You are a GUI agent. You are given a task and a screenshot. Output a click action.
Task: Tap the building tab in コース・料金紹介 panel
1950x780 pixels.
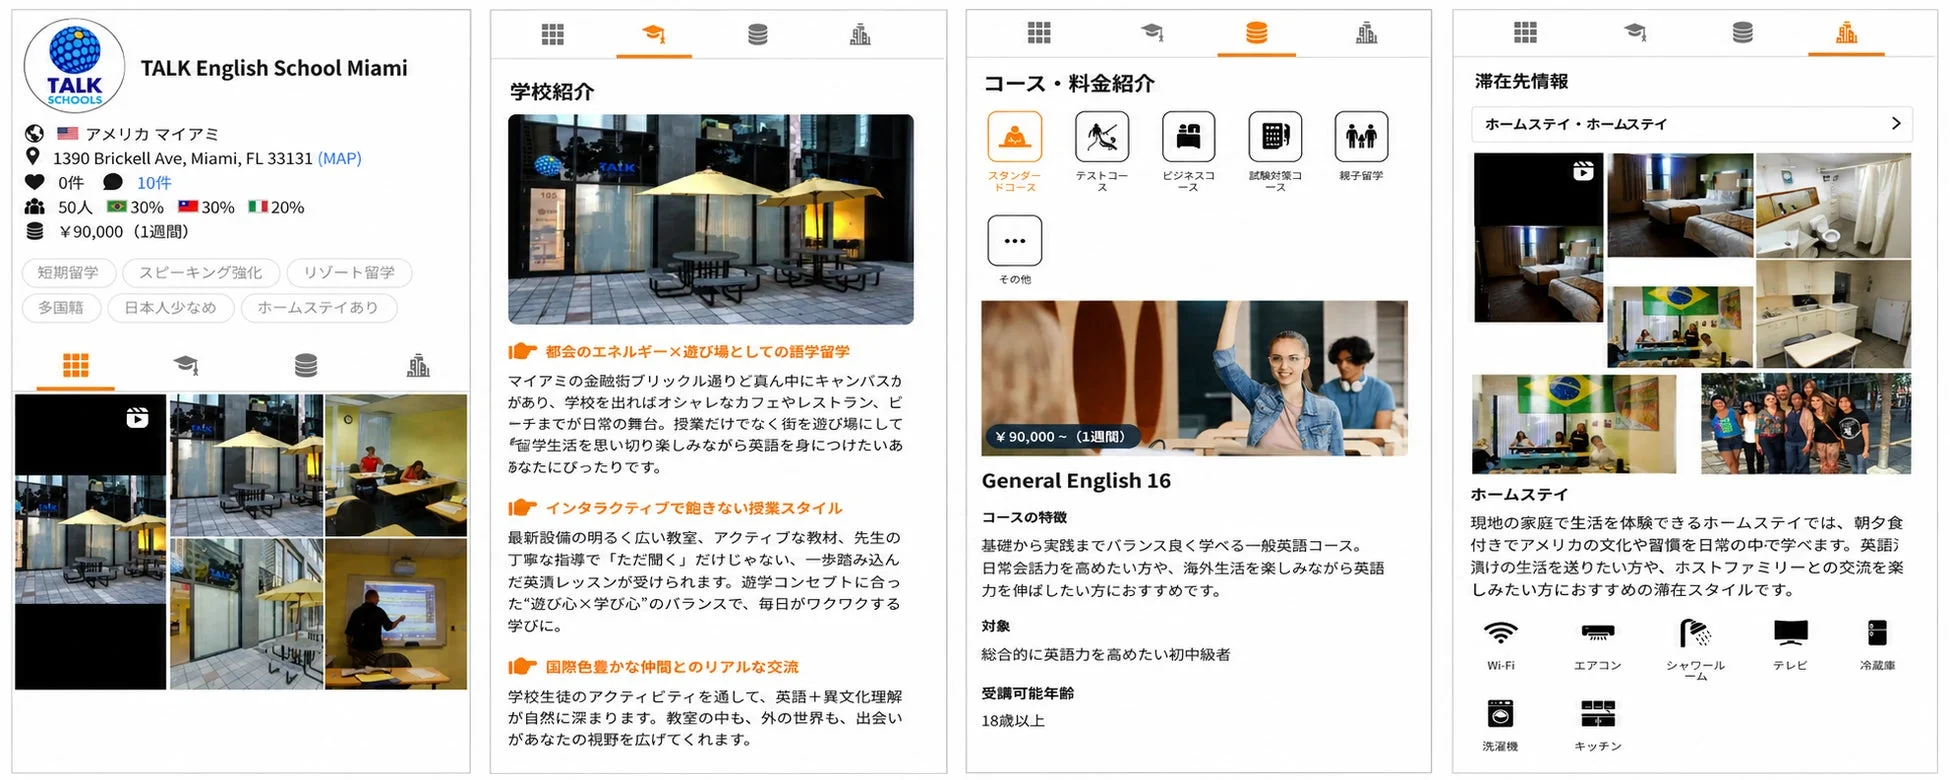(x=1367, y=33)
